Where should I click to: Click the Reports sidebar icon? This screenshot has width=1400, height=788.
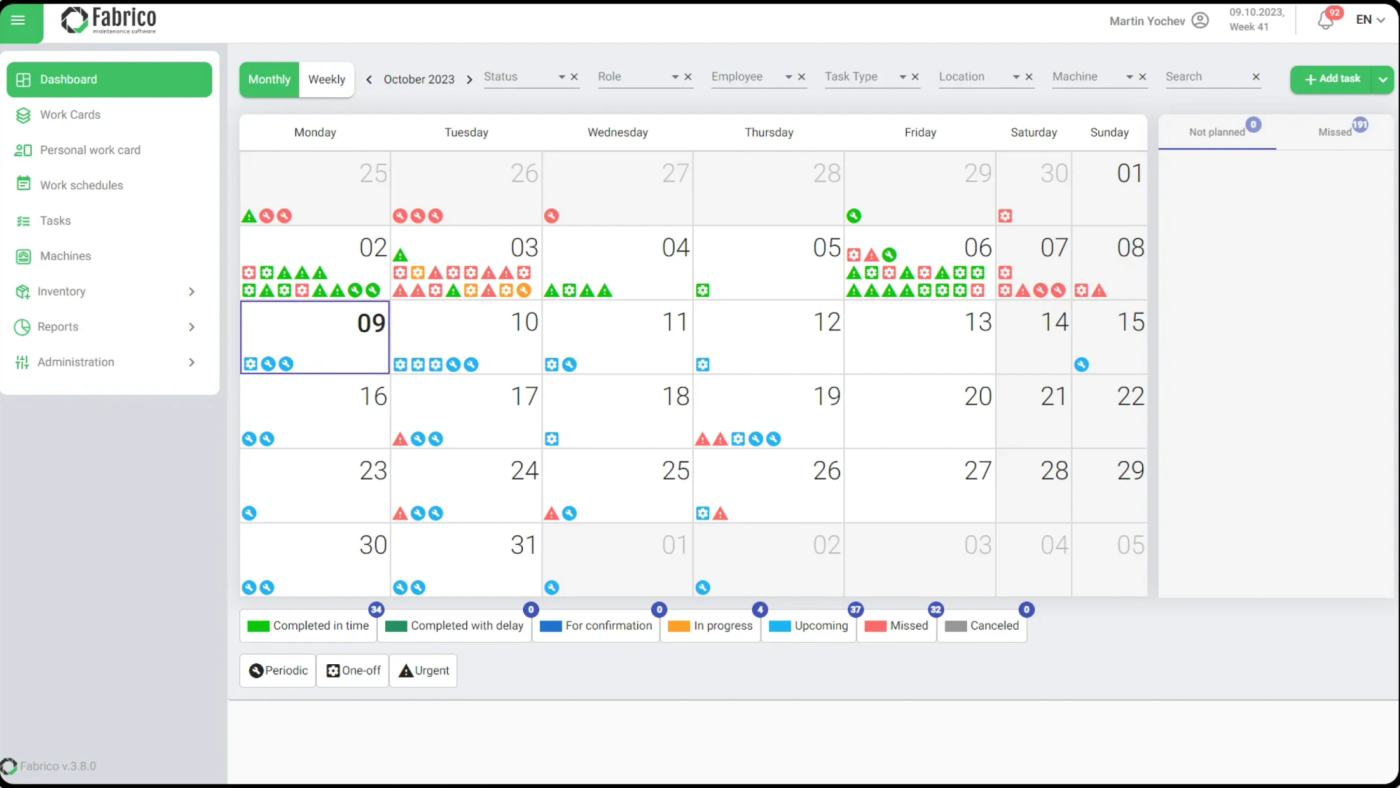click(23, 327)
